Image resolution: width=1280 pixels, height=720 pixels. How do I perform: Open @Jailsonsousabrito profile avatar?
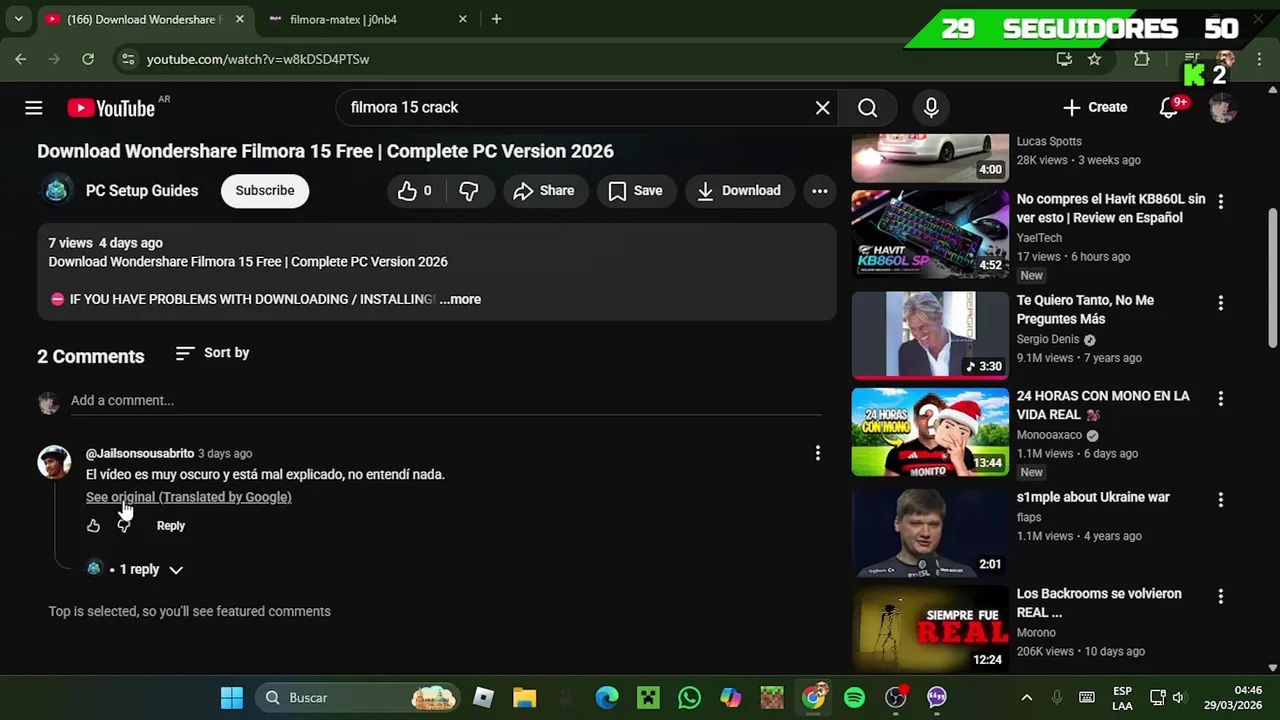[x=54, y=462]
